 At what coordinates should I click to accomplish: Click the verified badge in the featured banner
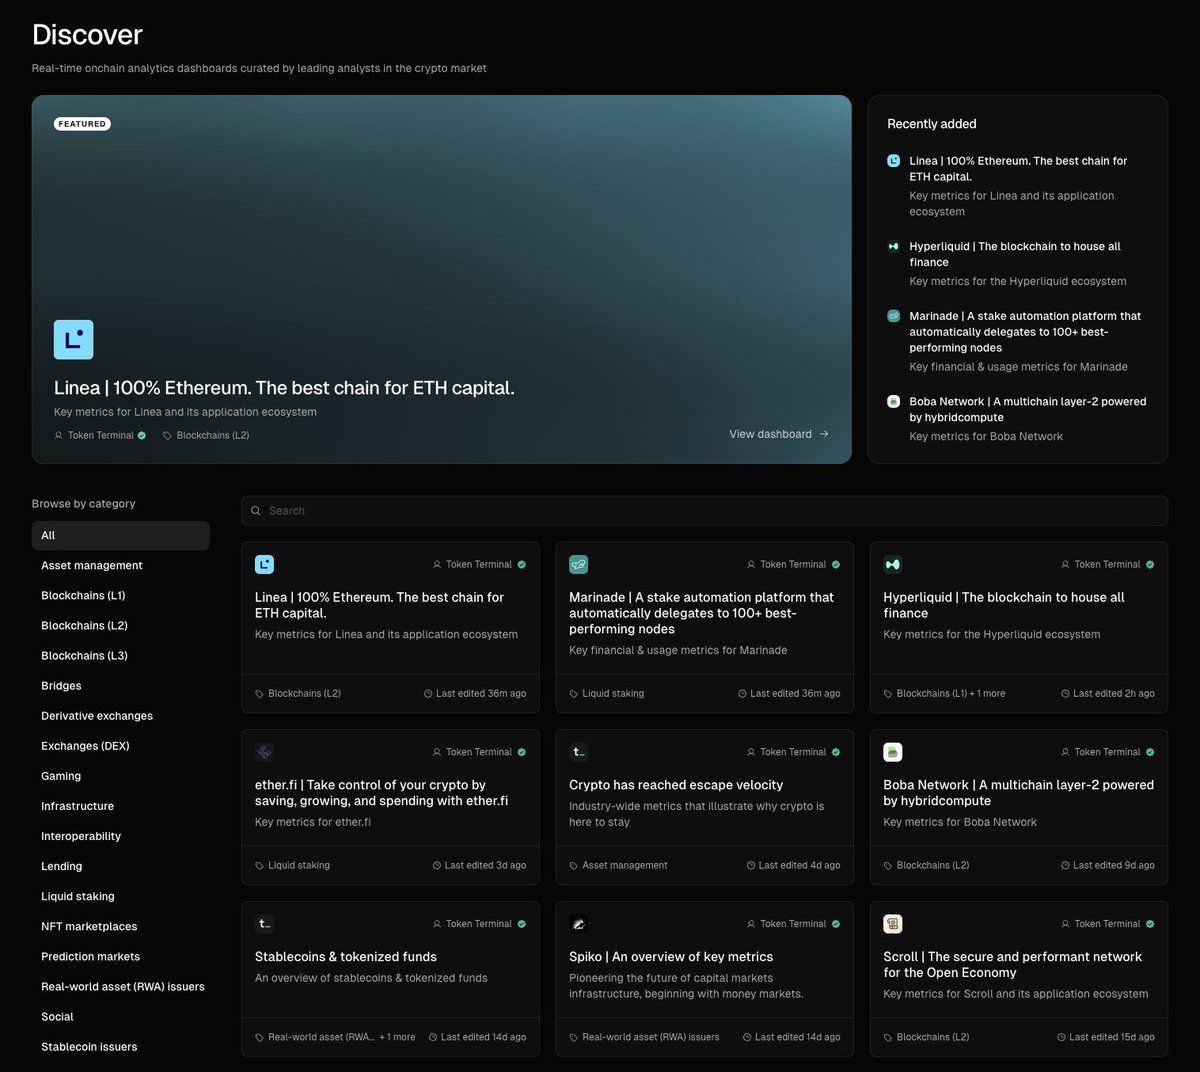(142, 435)
